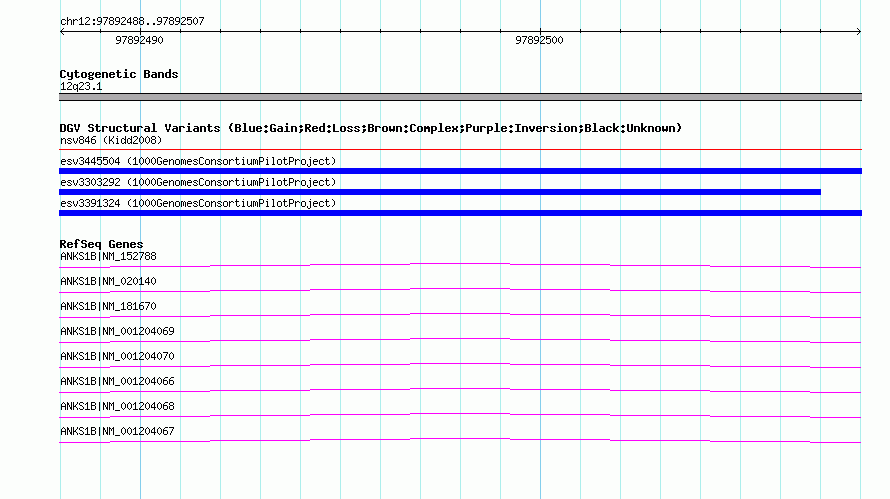
Task: Click the nsv846 (Kidd2008) label
Action: coord(111,140)
